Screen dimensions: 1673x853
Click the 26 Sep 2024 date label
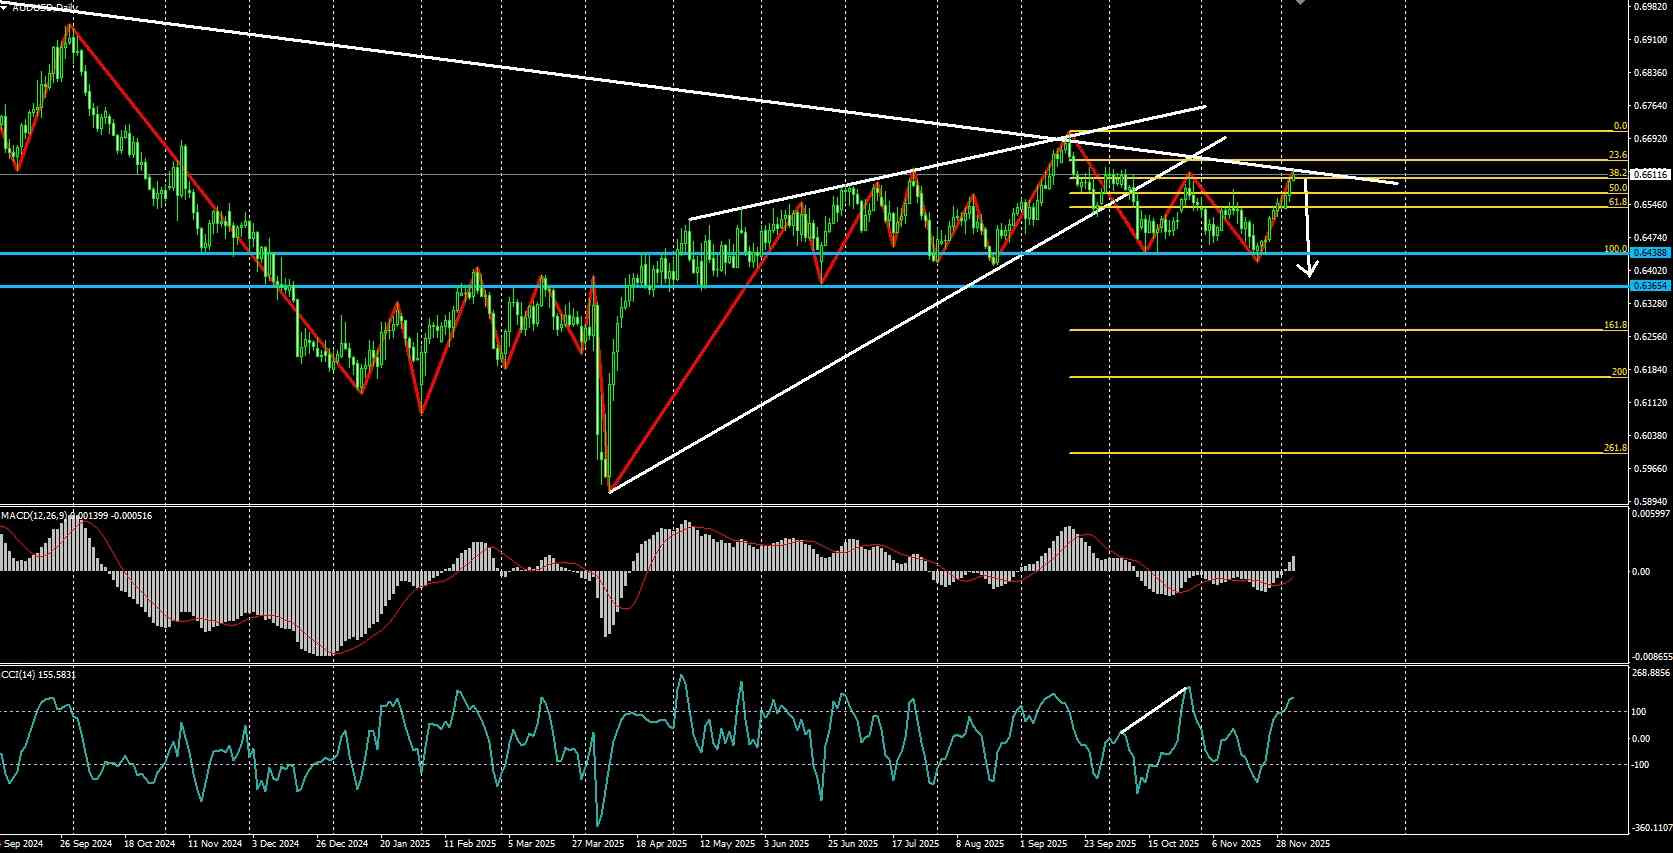coord(87,844)
